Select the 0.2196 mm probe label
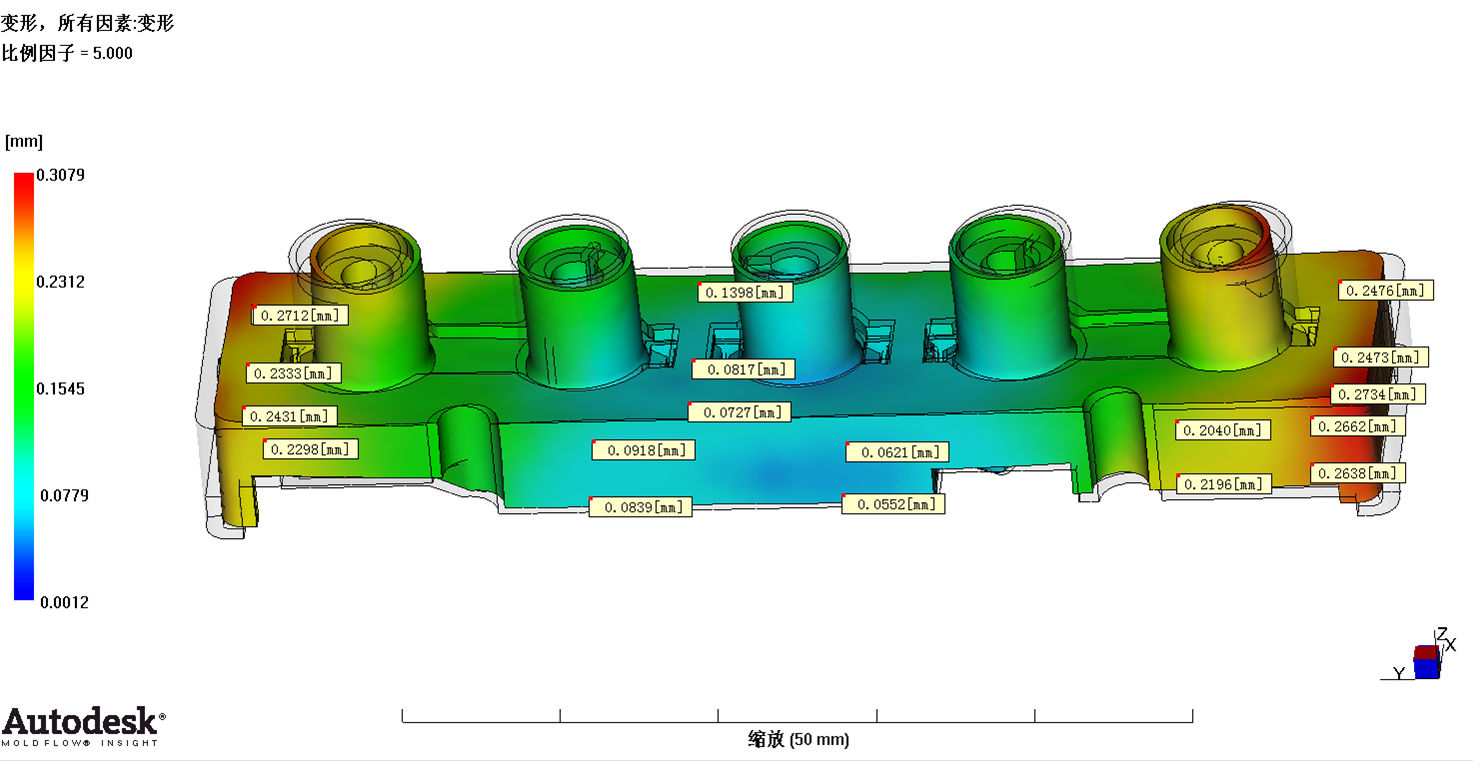Image resolution: width=1473 pixels, height=761 pixels. point(1224,484)
